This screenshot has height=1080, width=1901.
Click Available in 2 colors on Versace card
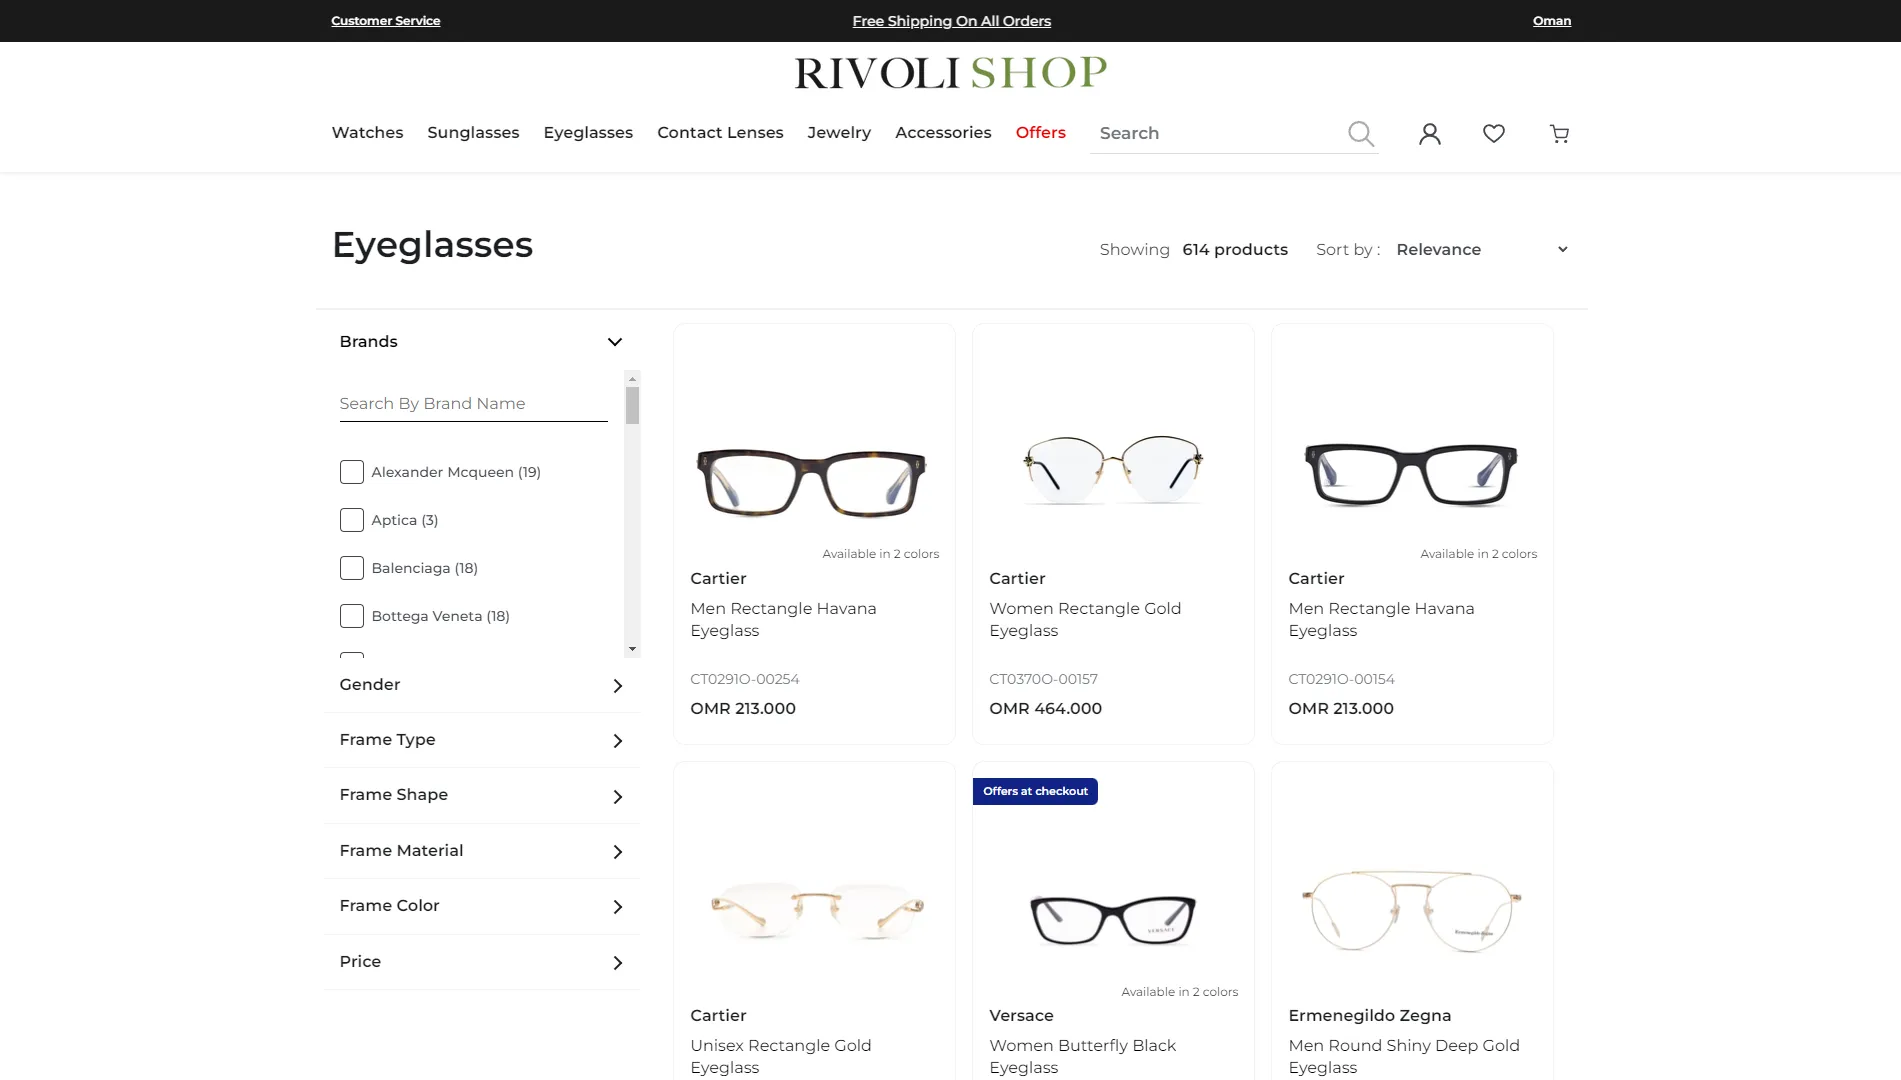[x=1179, y=992]
